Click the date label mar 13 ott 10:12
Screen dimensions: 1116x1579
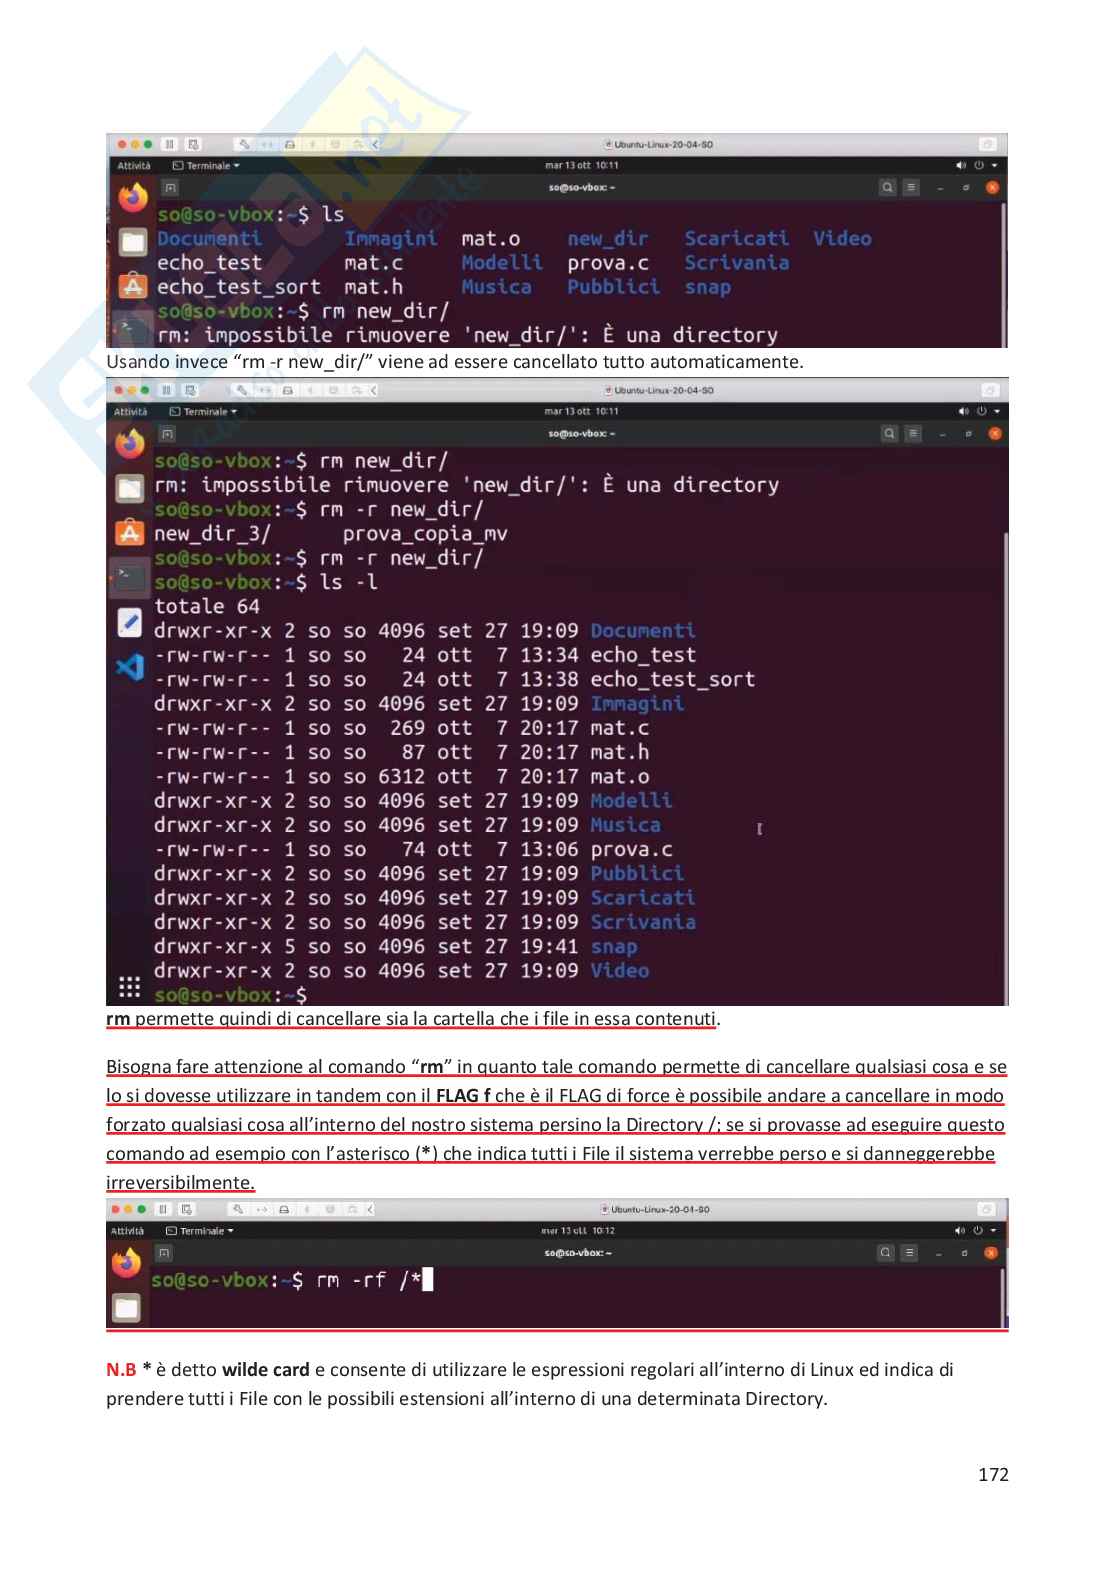point(578,1231)
